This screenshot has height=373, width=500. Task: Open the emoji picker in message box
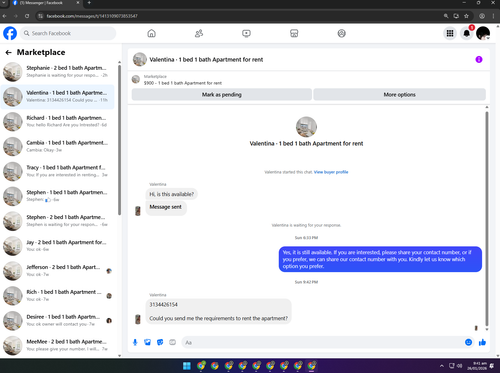(x=468, y=342)
